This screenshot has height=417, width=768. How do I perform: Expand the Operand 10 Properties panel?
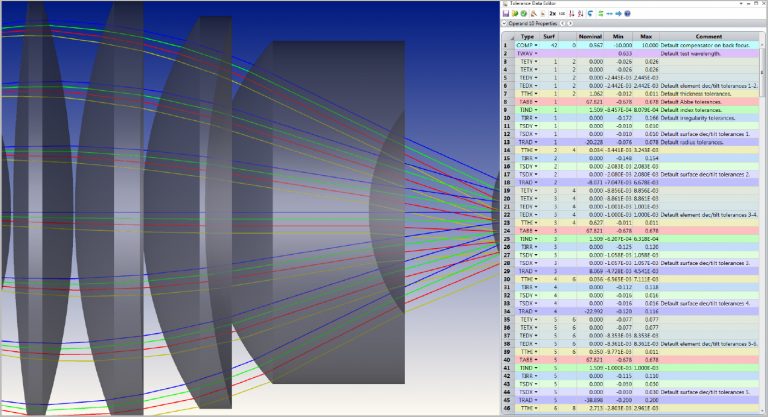pyautogui.click(x=504, y=23)
